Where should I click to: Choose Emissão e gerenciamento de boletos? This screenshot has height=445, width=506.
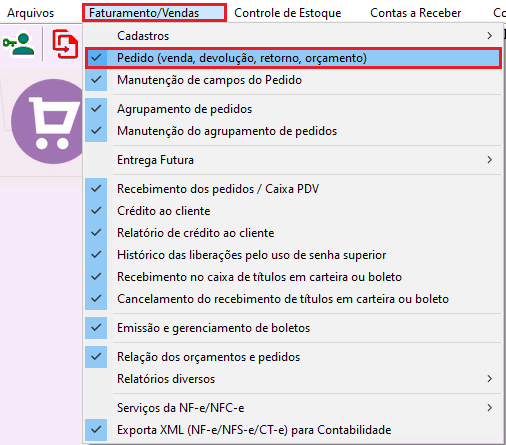pyautogui.click(x=293, y=328)
